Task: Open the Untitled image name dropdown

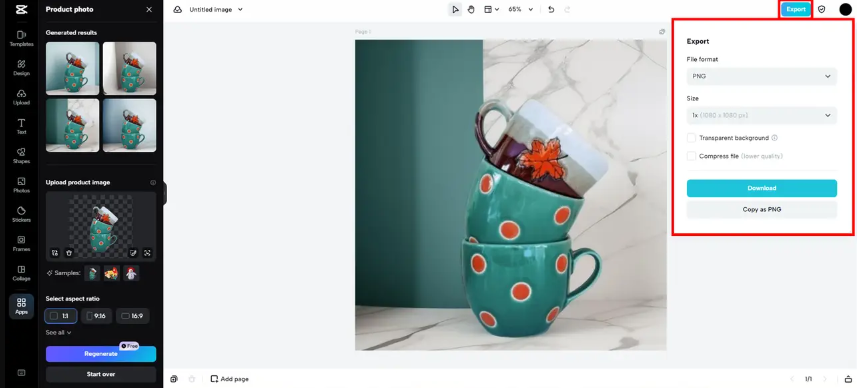Action: 216,9
